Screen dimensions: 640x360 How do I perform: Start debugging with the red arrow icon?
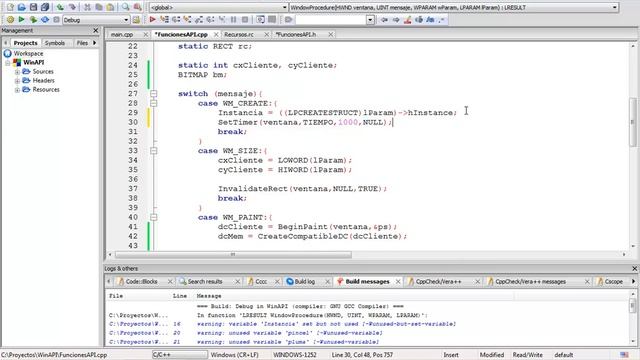pyautogui.click(x=153, y=20)
